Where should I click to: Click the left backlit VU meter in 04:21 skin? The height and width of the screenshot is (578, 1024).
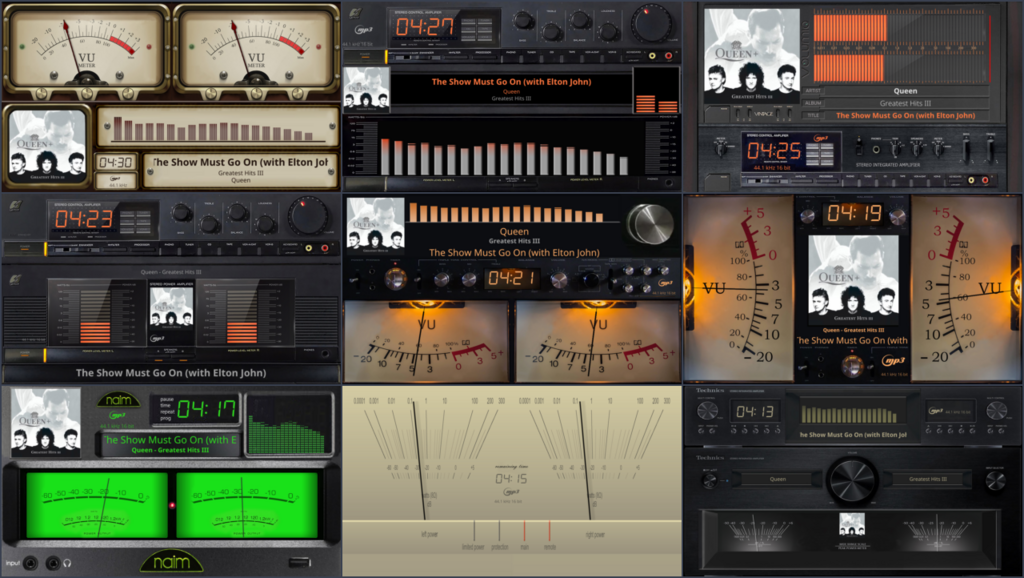tap(426, 342)
